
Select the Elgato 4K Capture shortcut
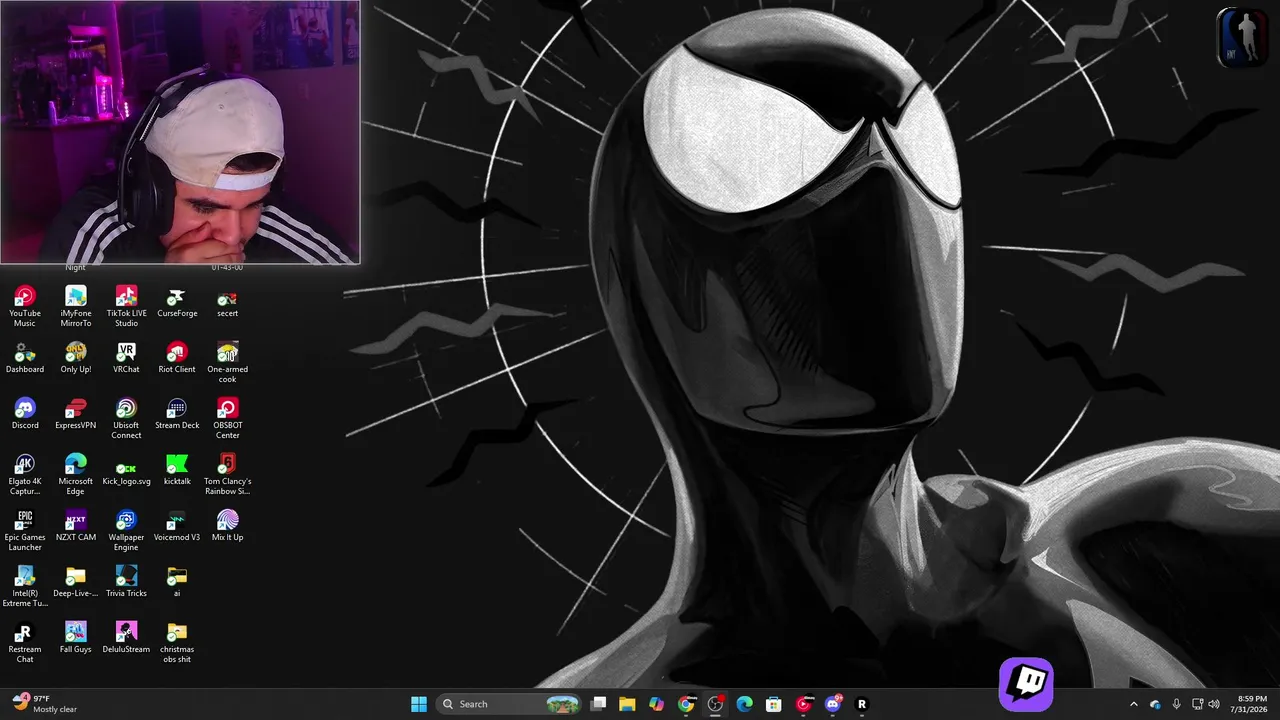[x=25, y=474]
